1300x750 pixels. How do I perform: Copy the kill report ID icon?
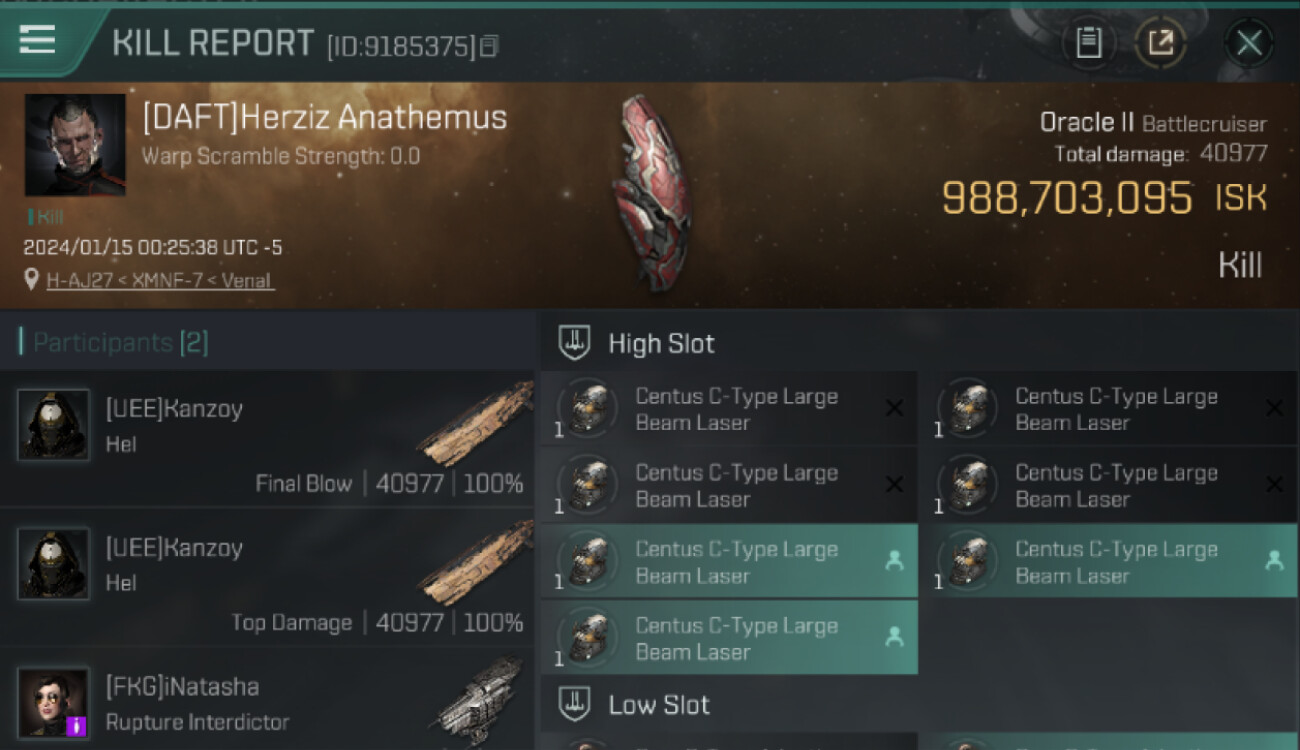click(x=488, y=46)
